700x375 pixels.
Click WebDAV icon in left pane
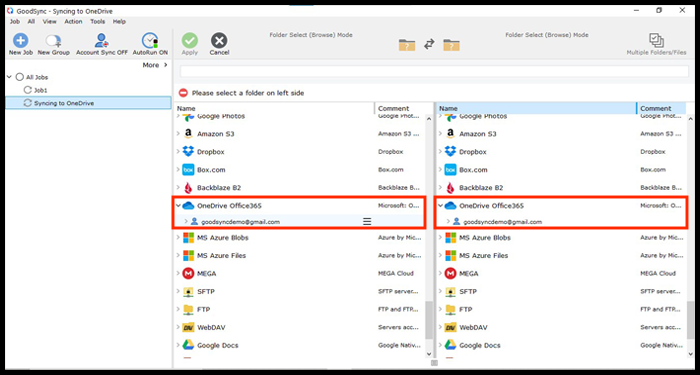pyautogui.click(x=188, y=327)
